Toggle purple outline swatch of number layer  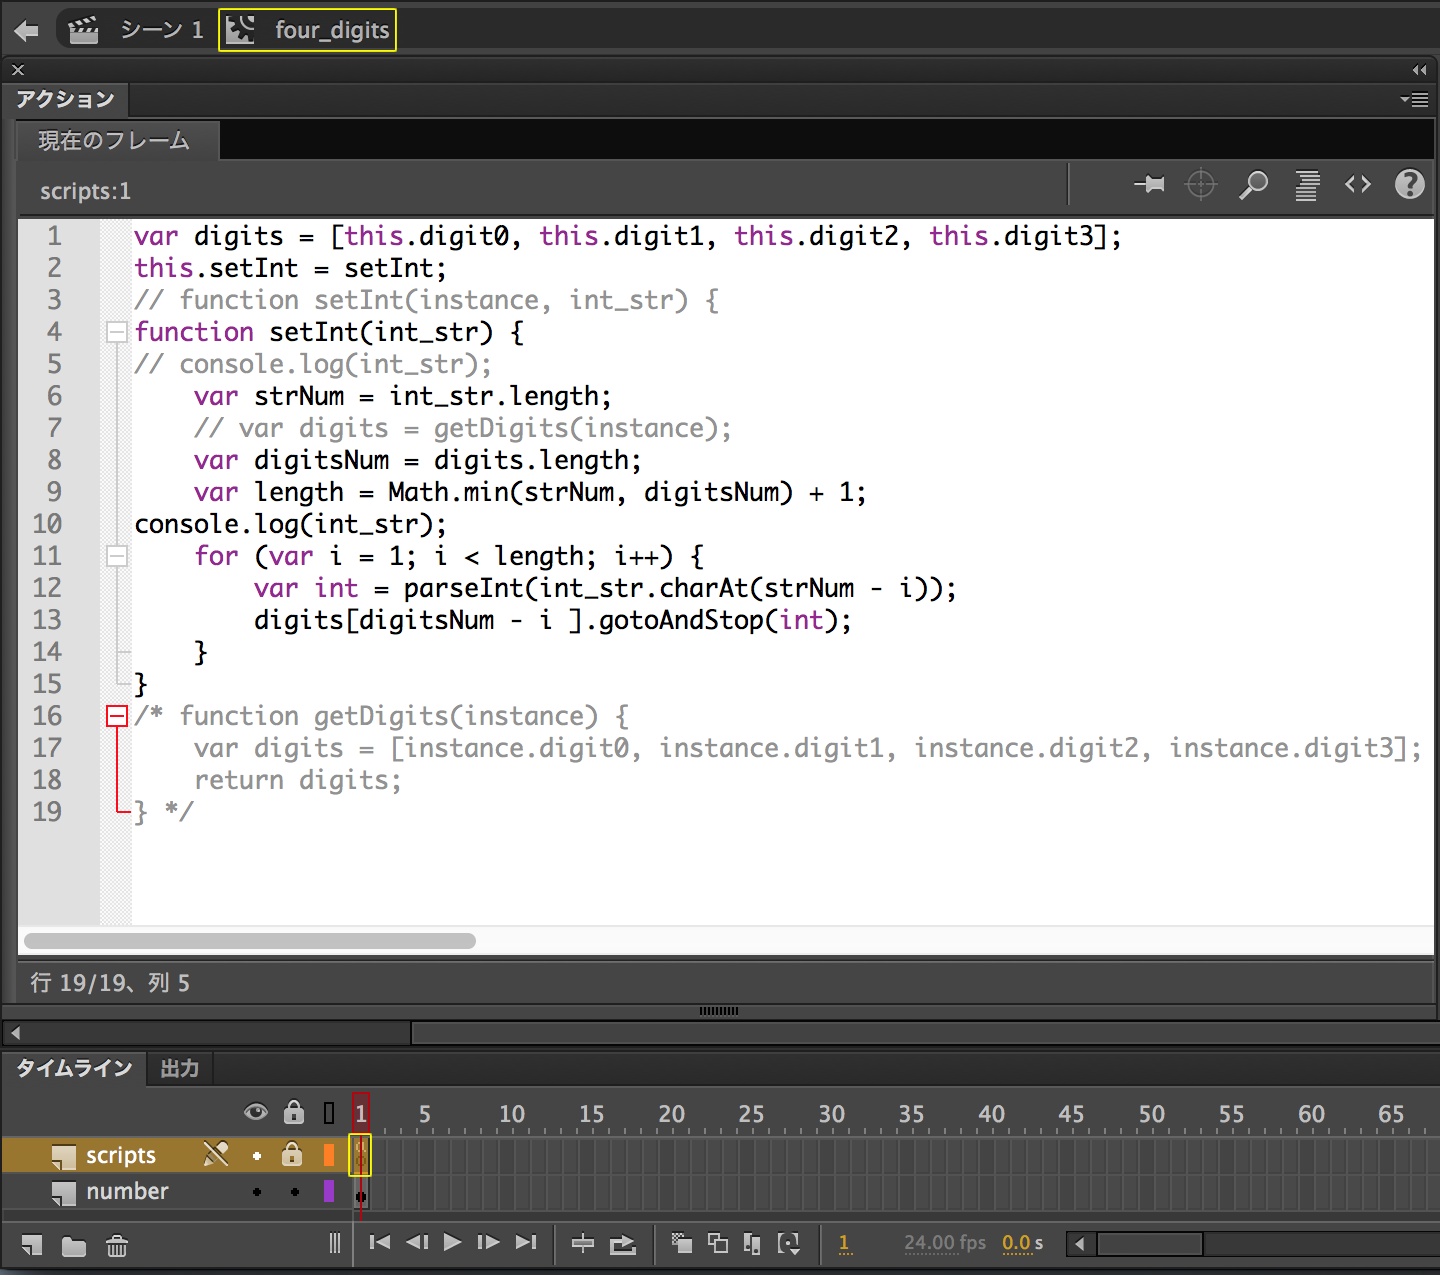329,1191
